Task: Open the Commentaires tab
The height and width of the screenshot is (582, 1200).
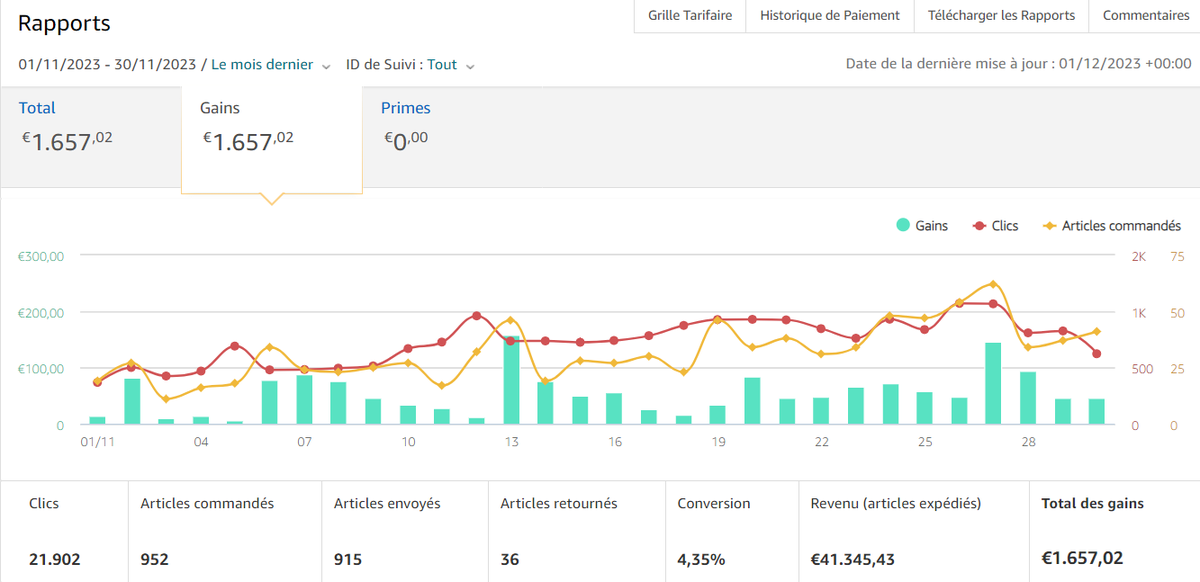Action: [x=1146, y=16]
